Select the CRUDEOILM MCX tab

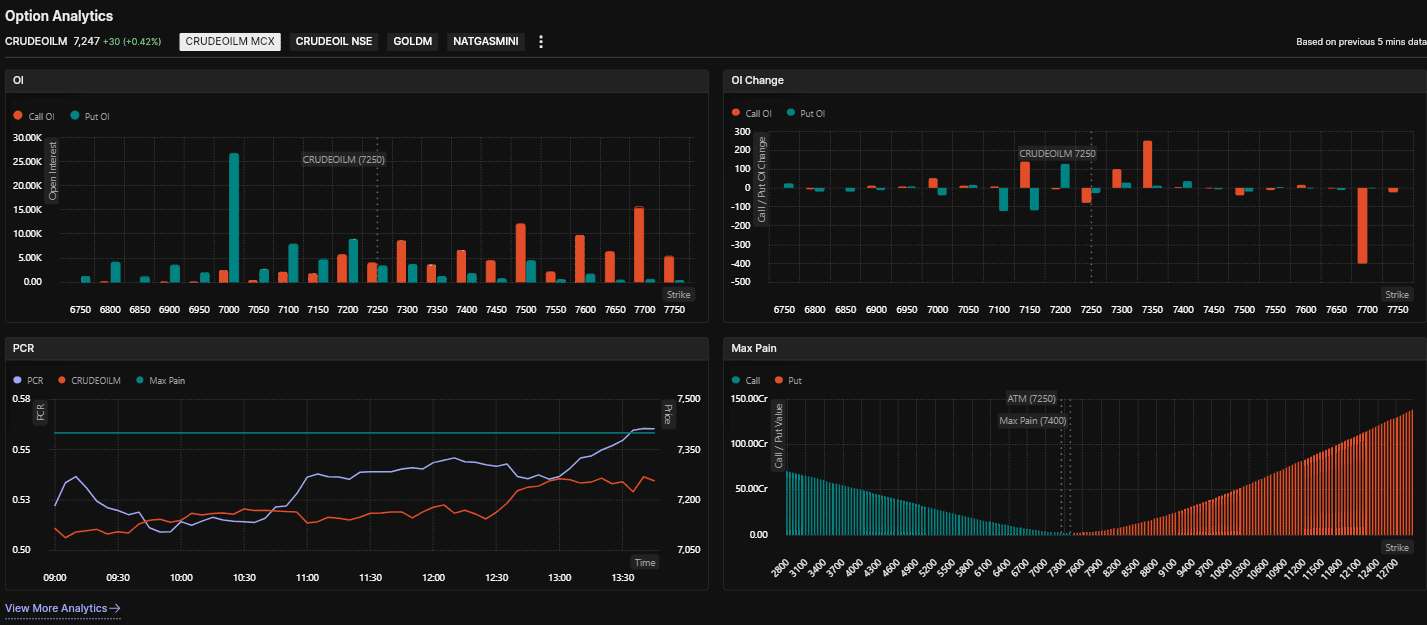230,42
